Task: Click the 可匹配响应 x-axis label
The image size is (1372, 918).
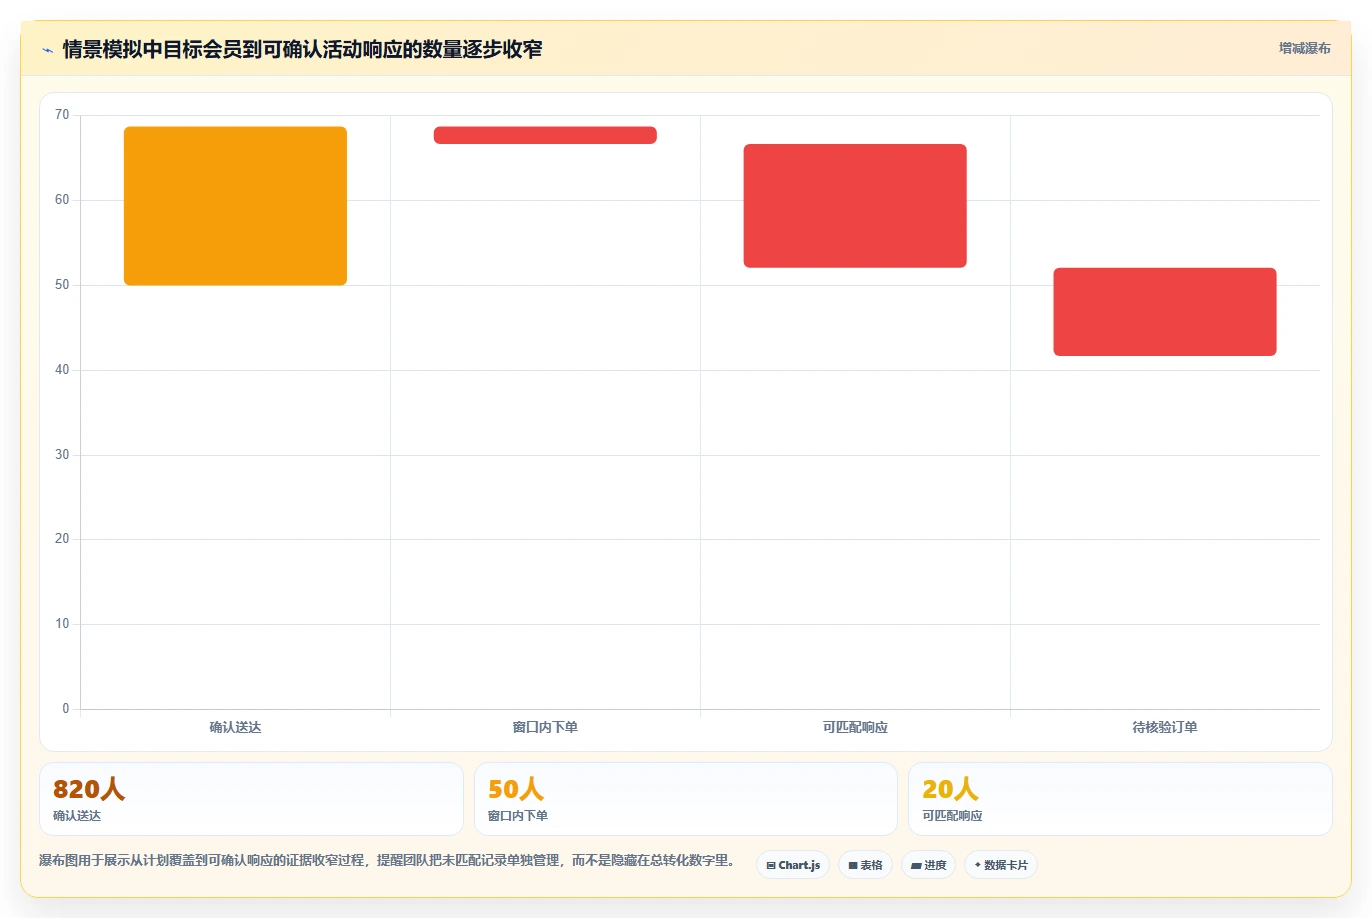Action: tap(855, 727)
